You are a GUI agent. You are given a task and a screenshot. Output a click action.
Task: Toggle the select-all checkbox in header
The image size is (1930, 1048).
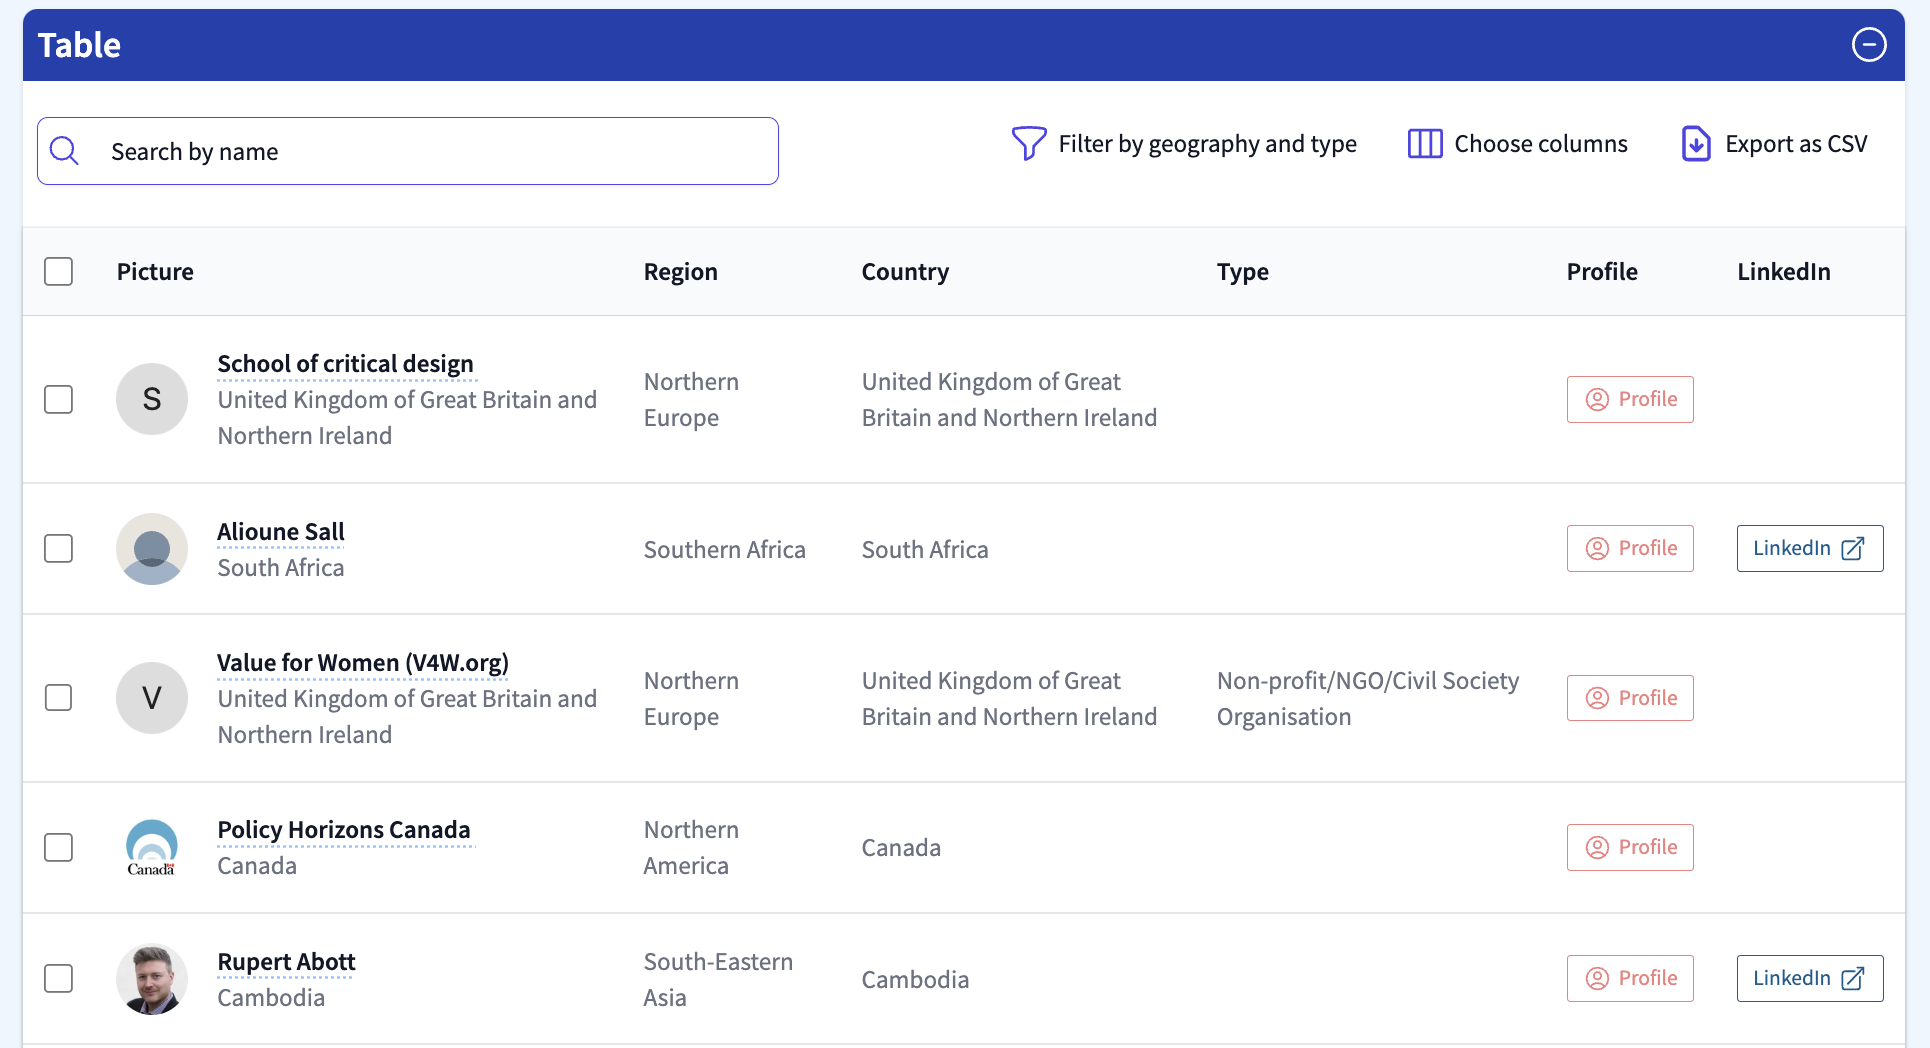tap(59, 272)
